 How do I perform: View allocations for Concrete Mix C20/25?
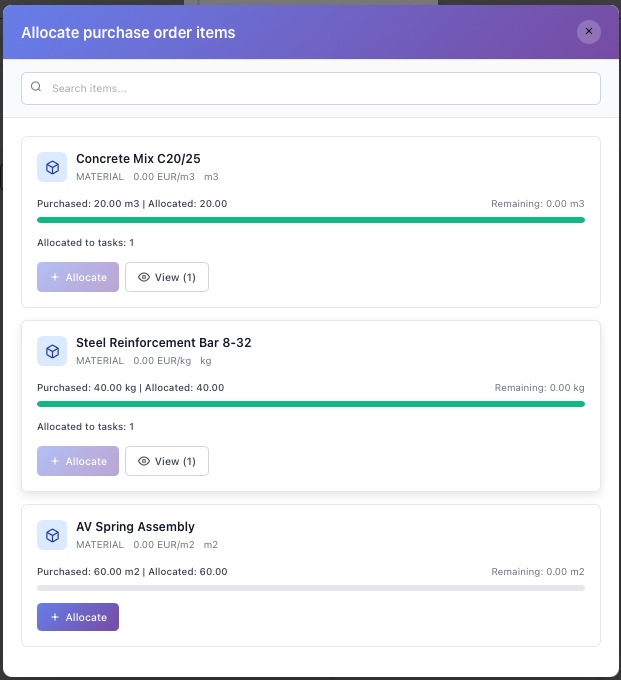pos(167,277)
